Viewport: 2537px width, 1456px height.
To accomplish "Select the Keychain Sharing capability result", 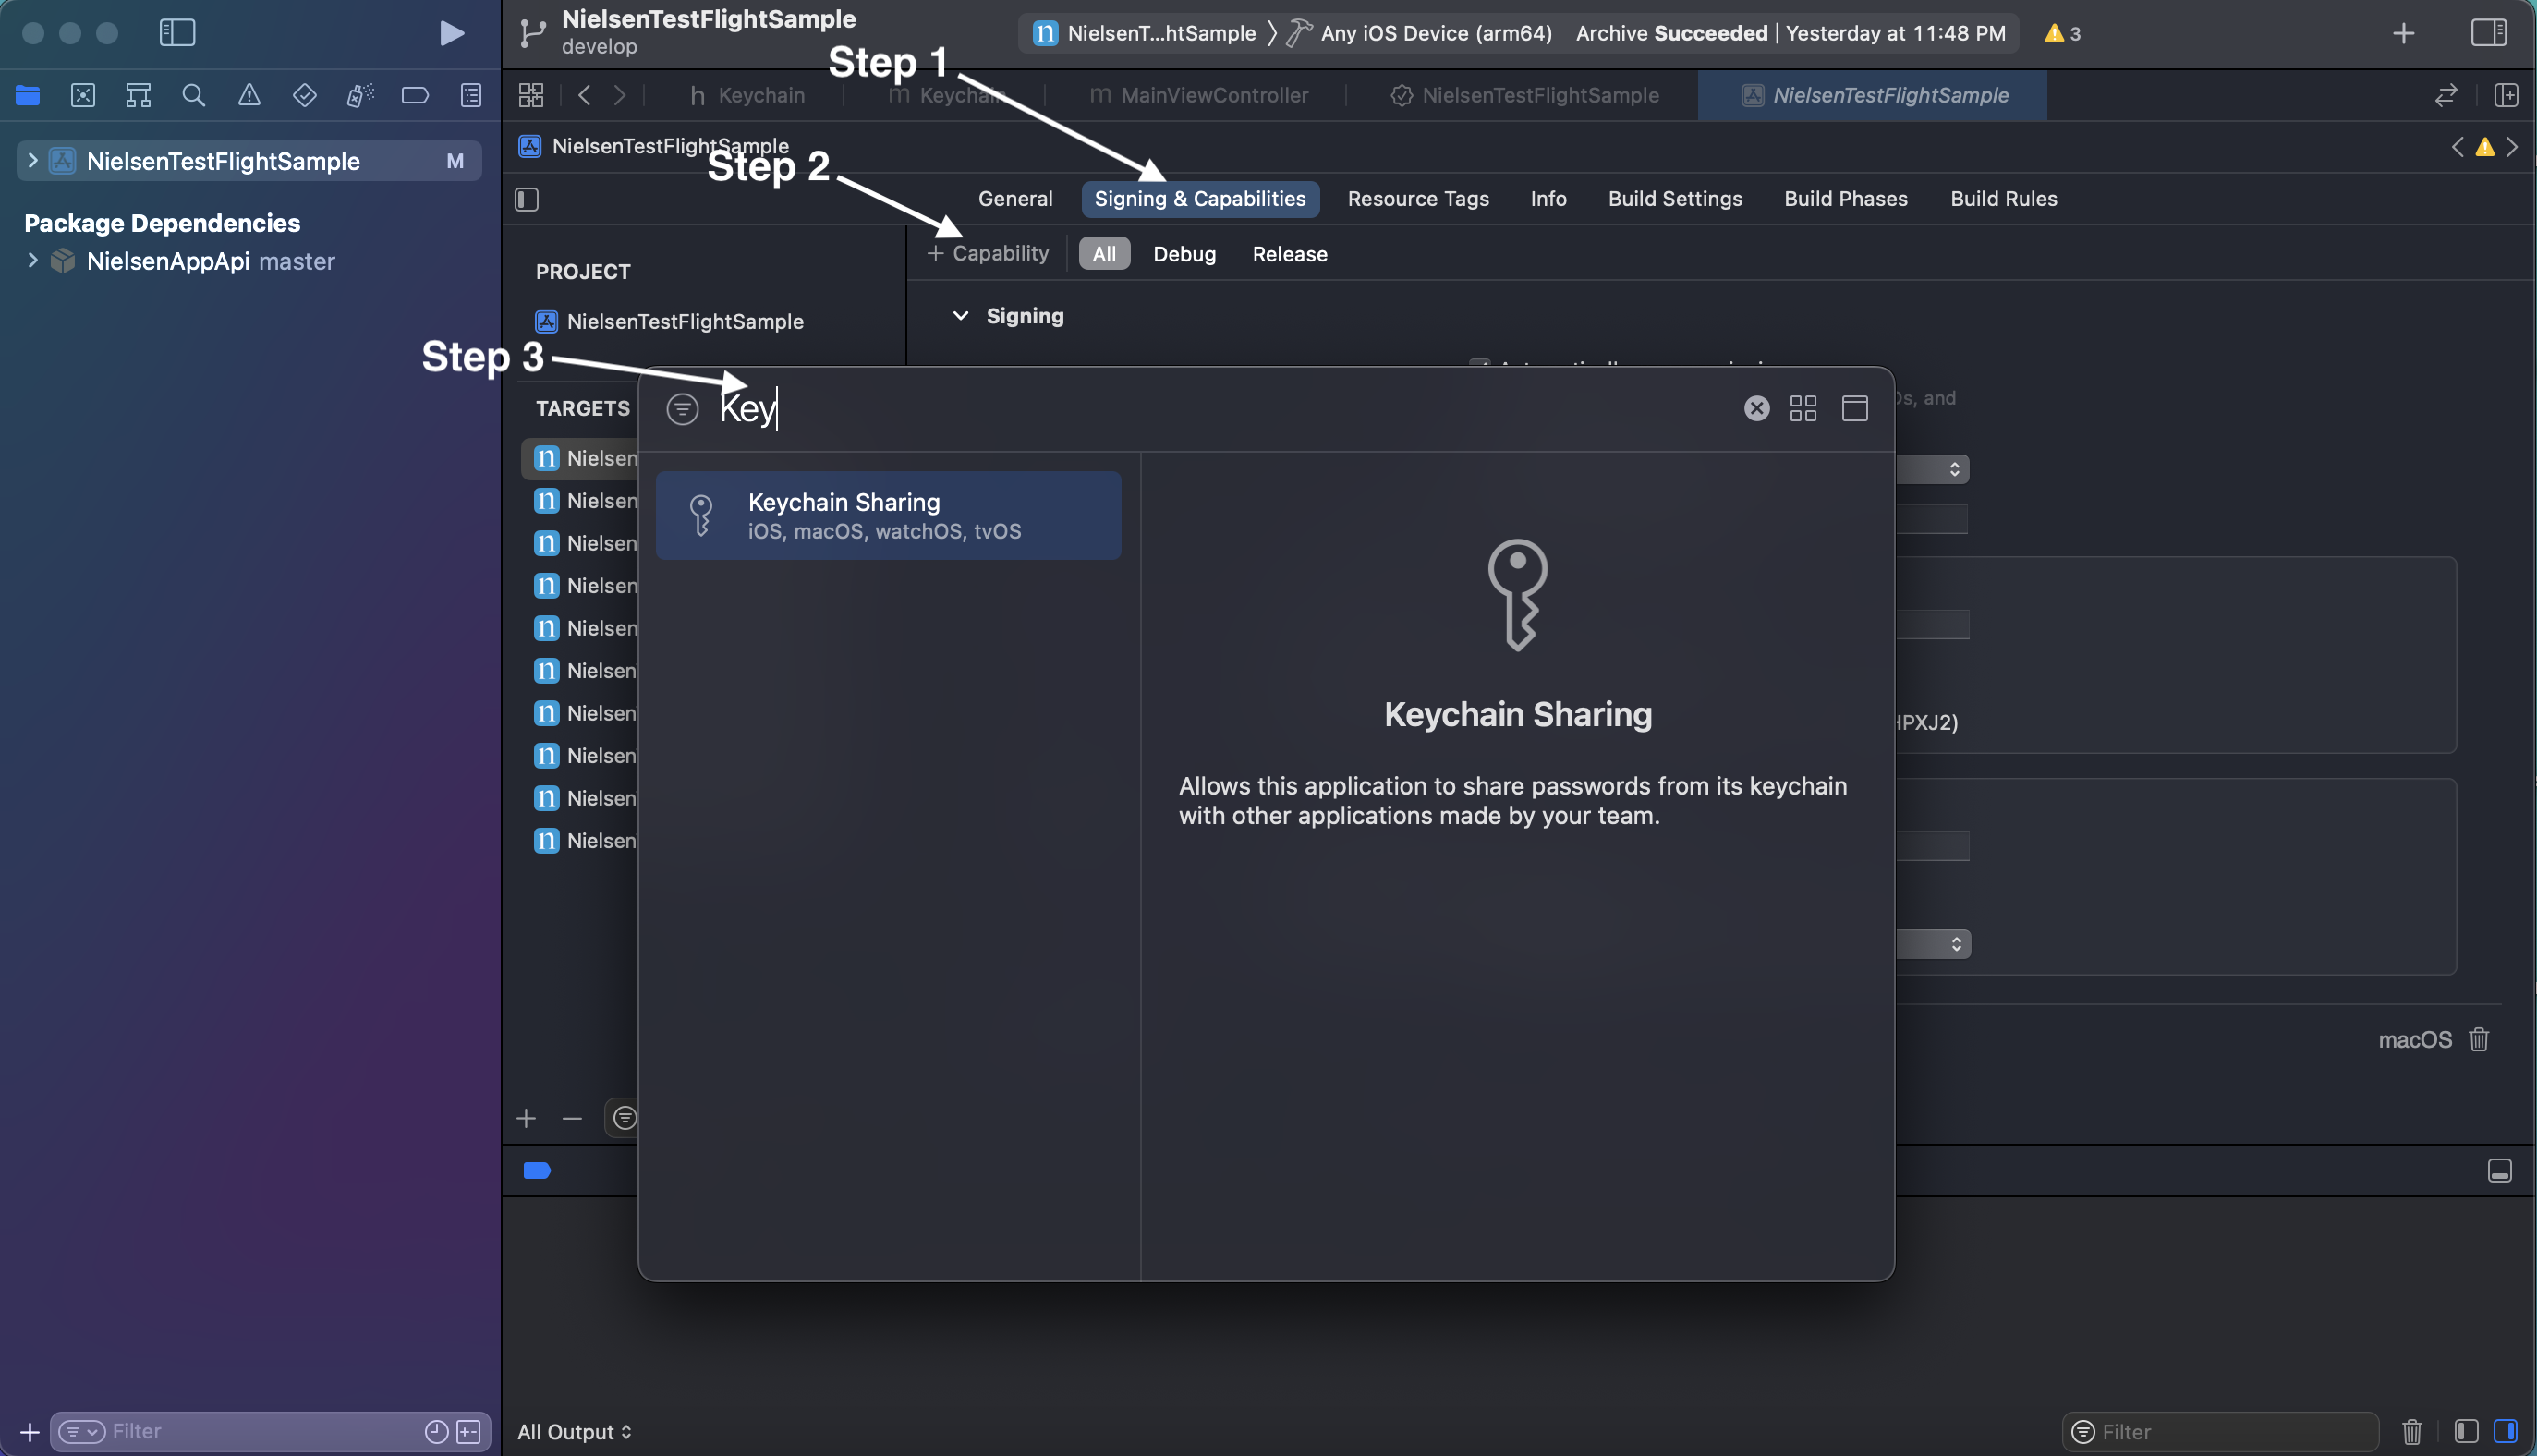I will point(888,516).
